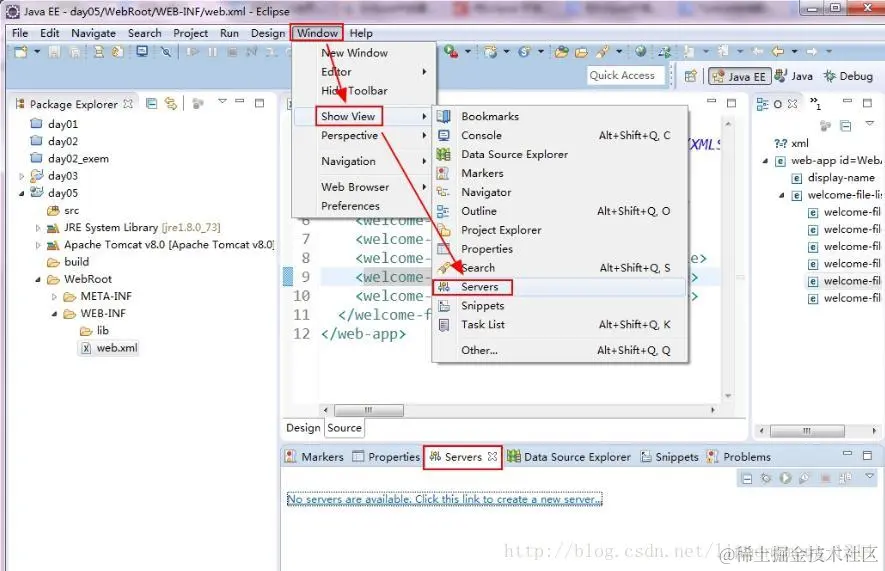Screen dimensions: 885x571
Task: Choose Servers from the Show View submenu
Action: point(559,287)
